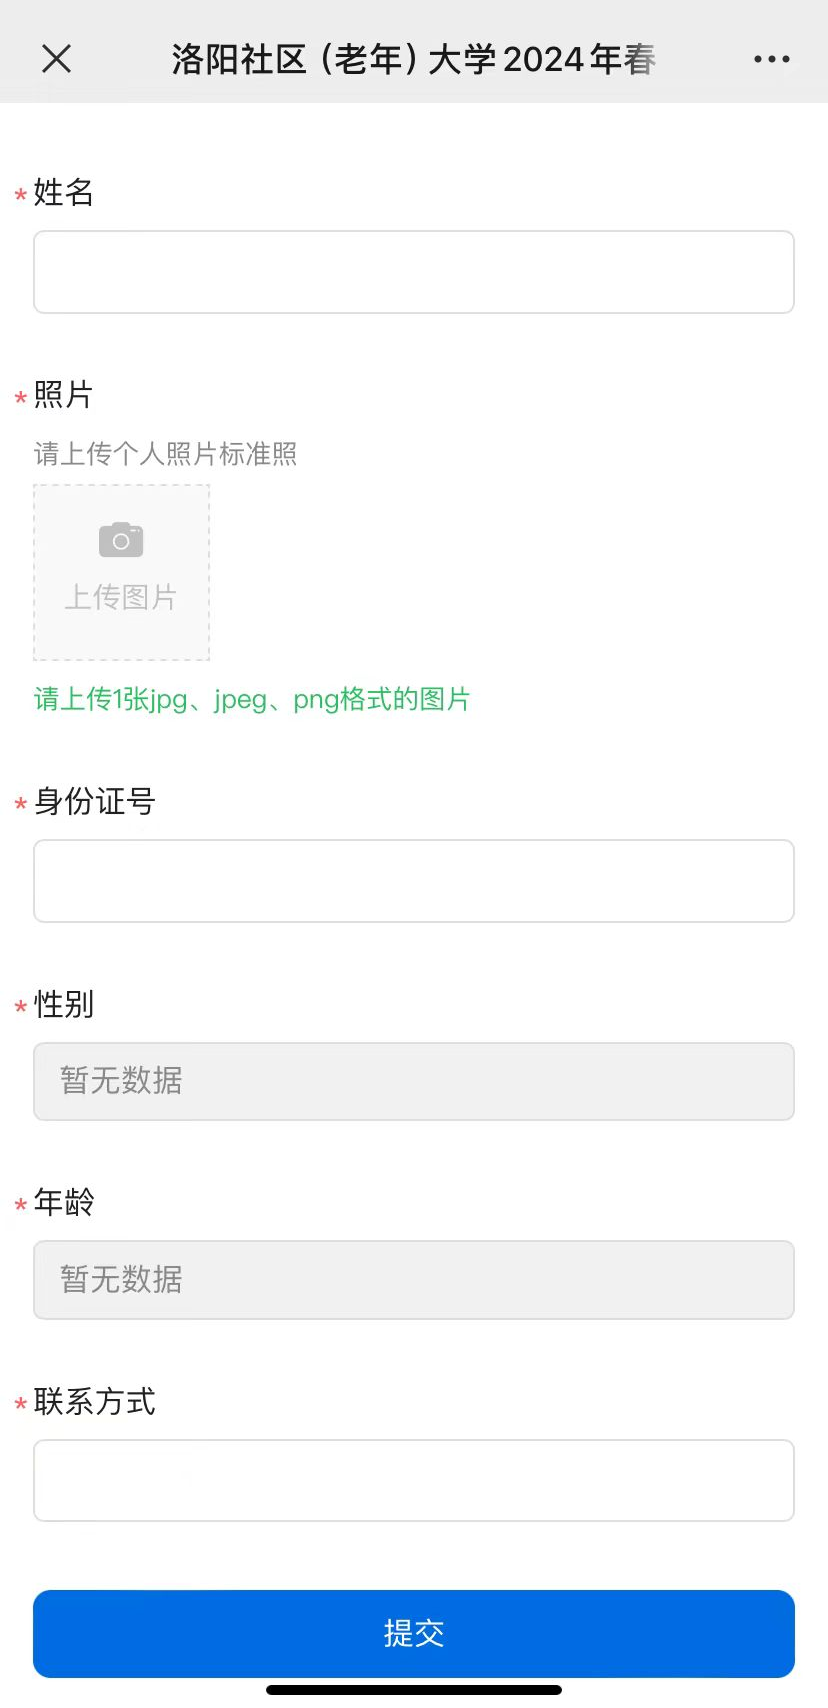Tap the page title 洛阳社区（老年）大学 2024年春

click(x=414, y=59)
